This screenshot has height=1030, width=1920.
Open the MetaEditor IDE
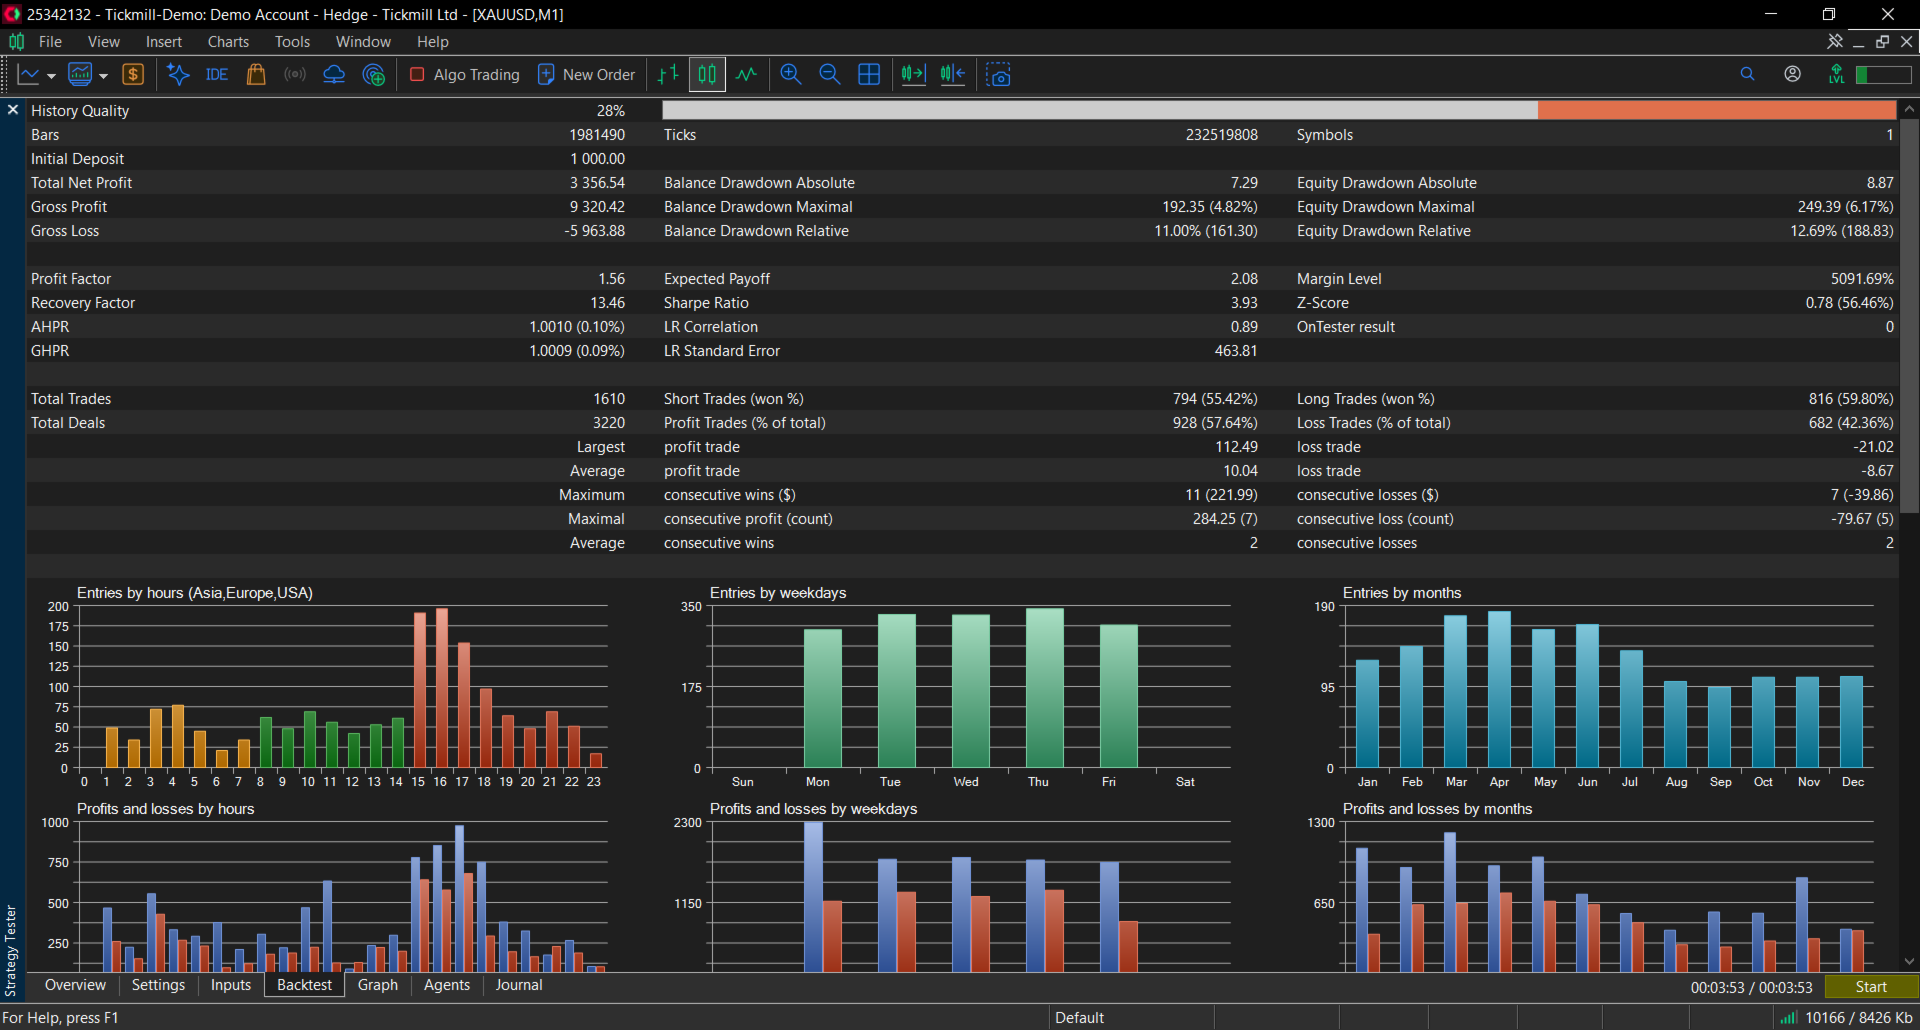point(217,75)
